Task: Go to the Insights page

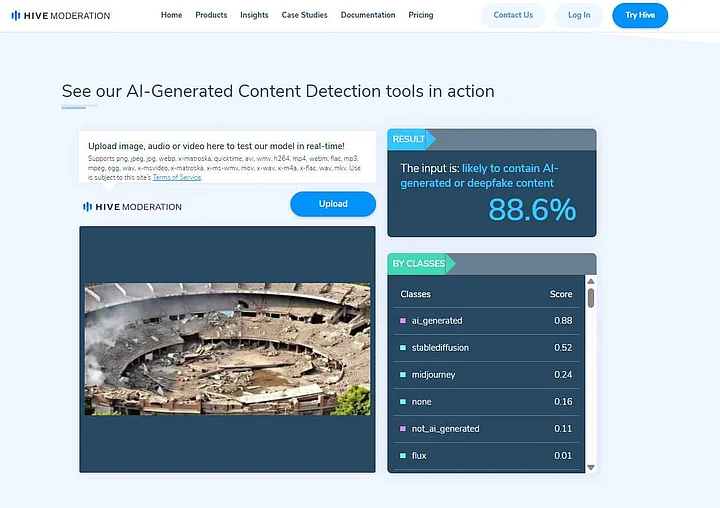Action: [x=254, y=15]
